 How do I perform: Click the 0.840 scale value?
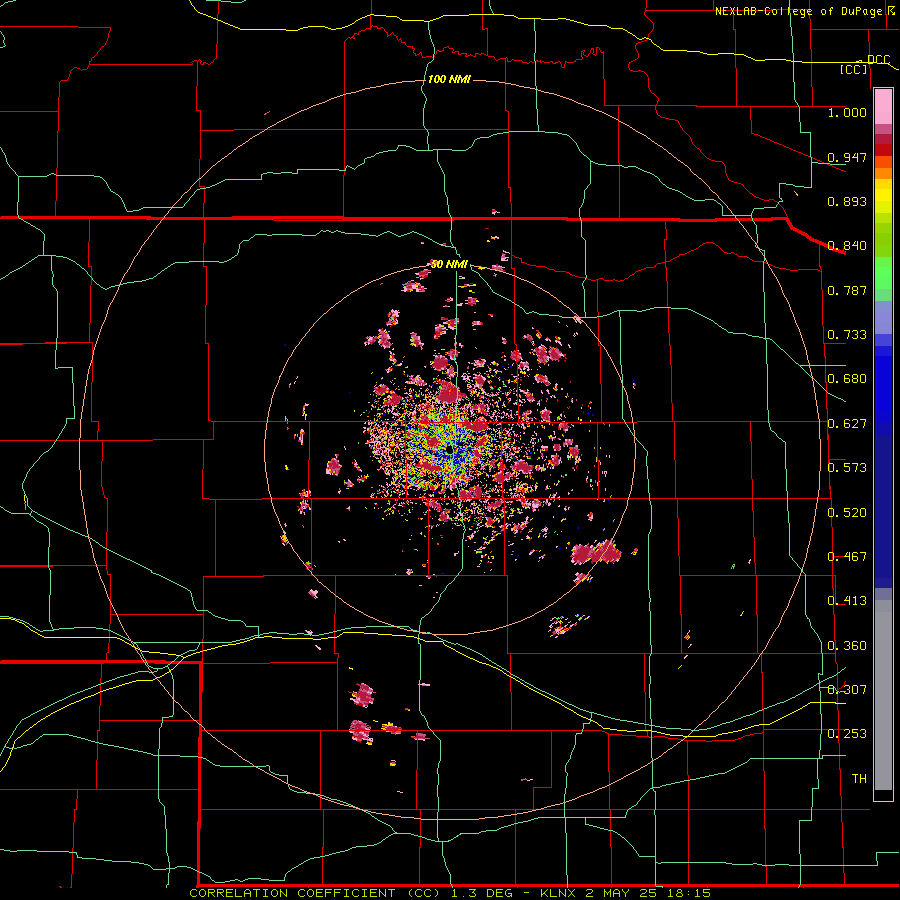pyautogui.click(x=847, y=246)
